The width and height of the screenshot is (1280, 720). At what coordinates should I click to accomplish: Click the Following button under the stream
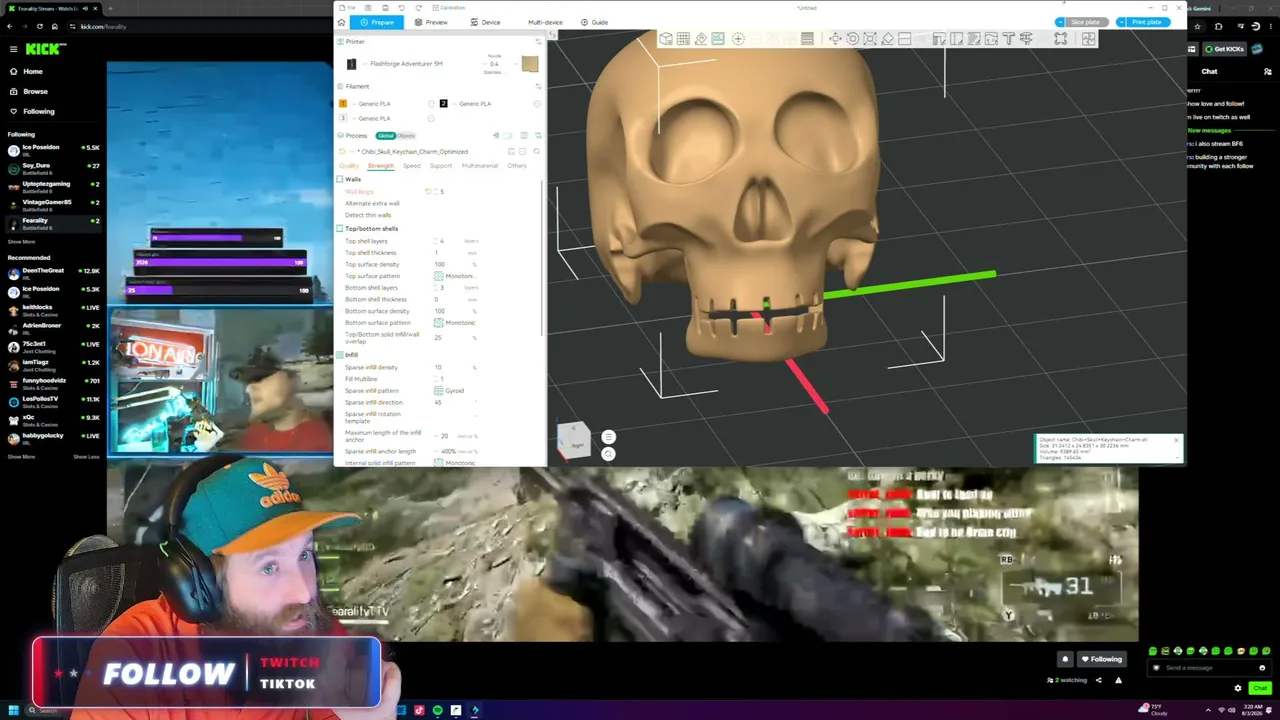pos(1101,659)
